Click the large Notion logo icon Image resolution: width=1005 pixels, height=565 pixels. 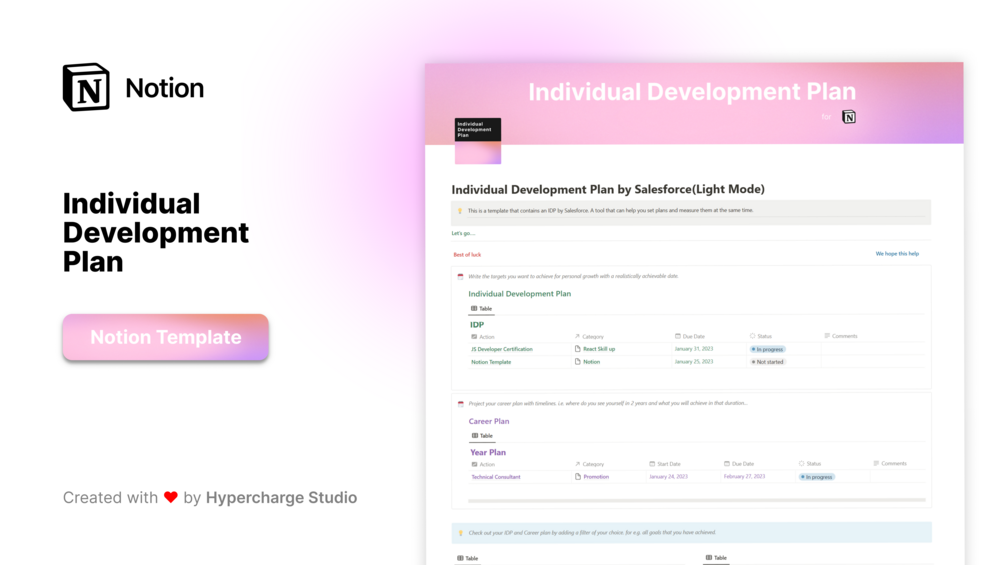click(86, 87)
